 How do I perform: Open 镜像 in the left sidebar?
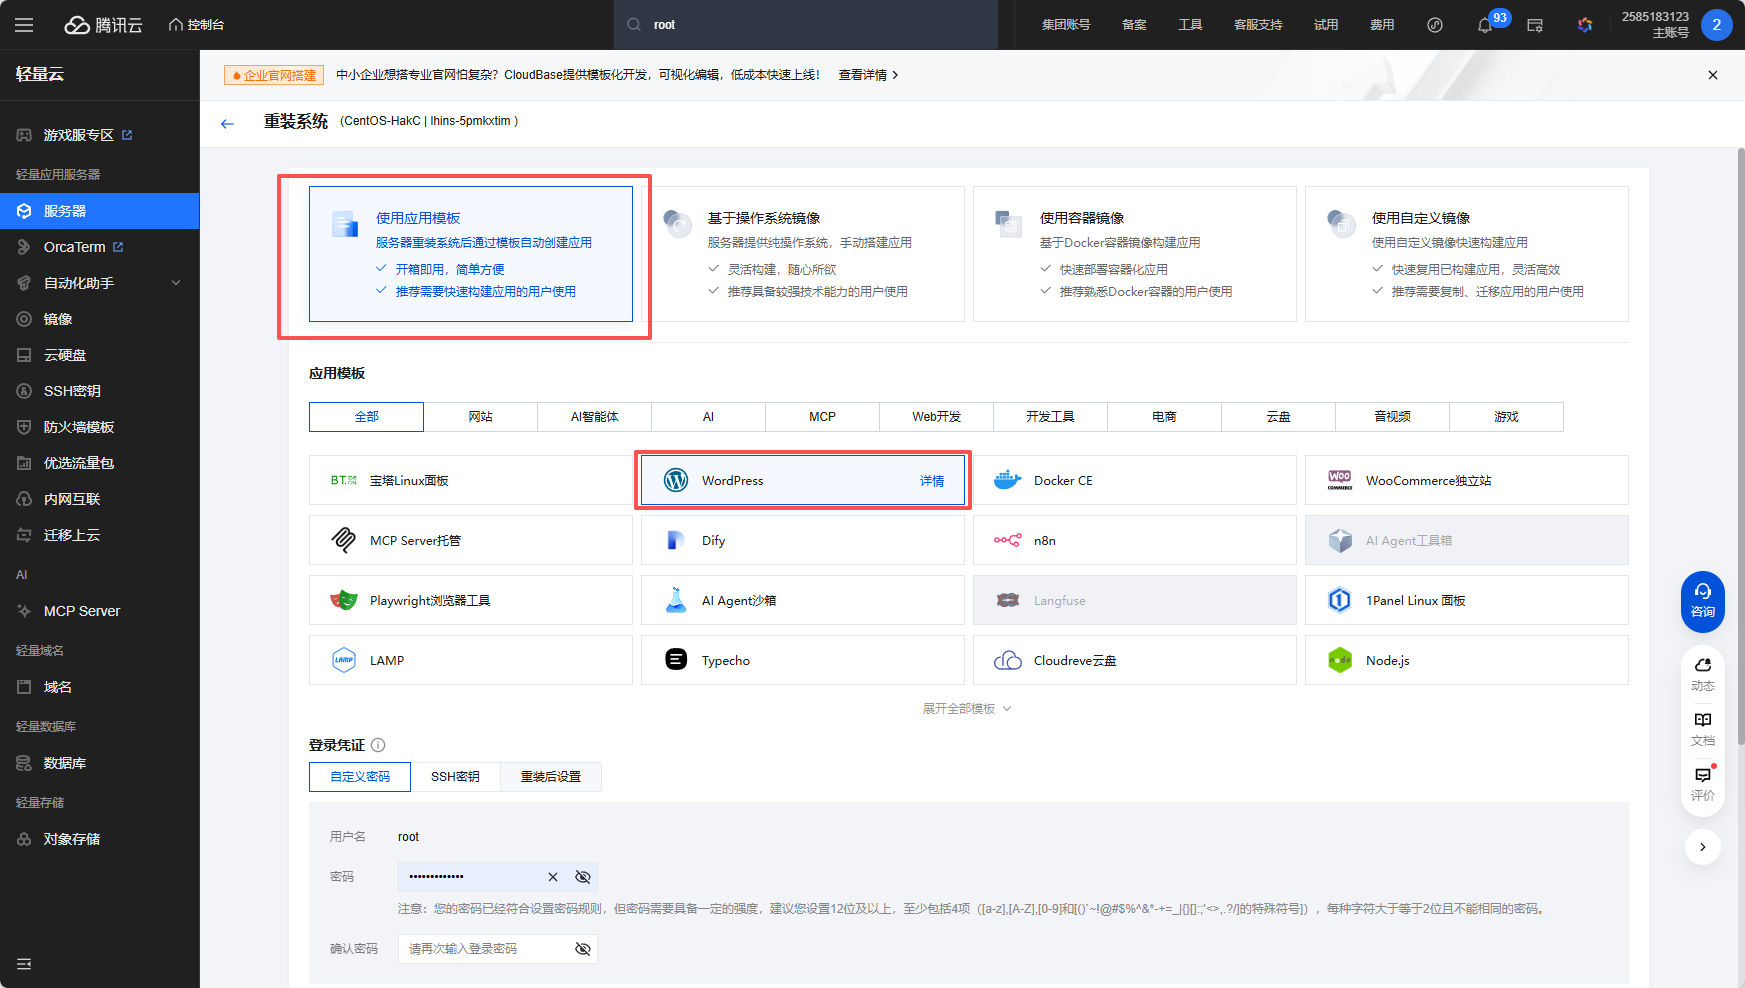pyautogui.click(x=100, y=319)
